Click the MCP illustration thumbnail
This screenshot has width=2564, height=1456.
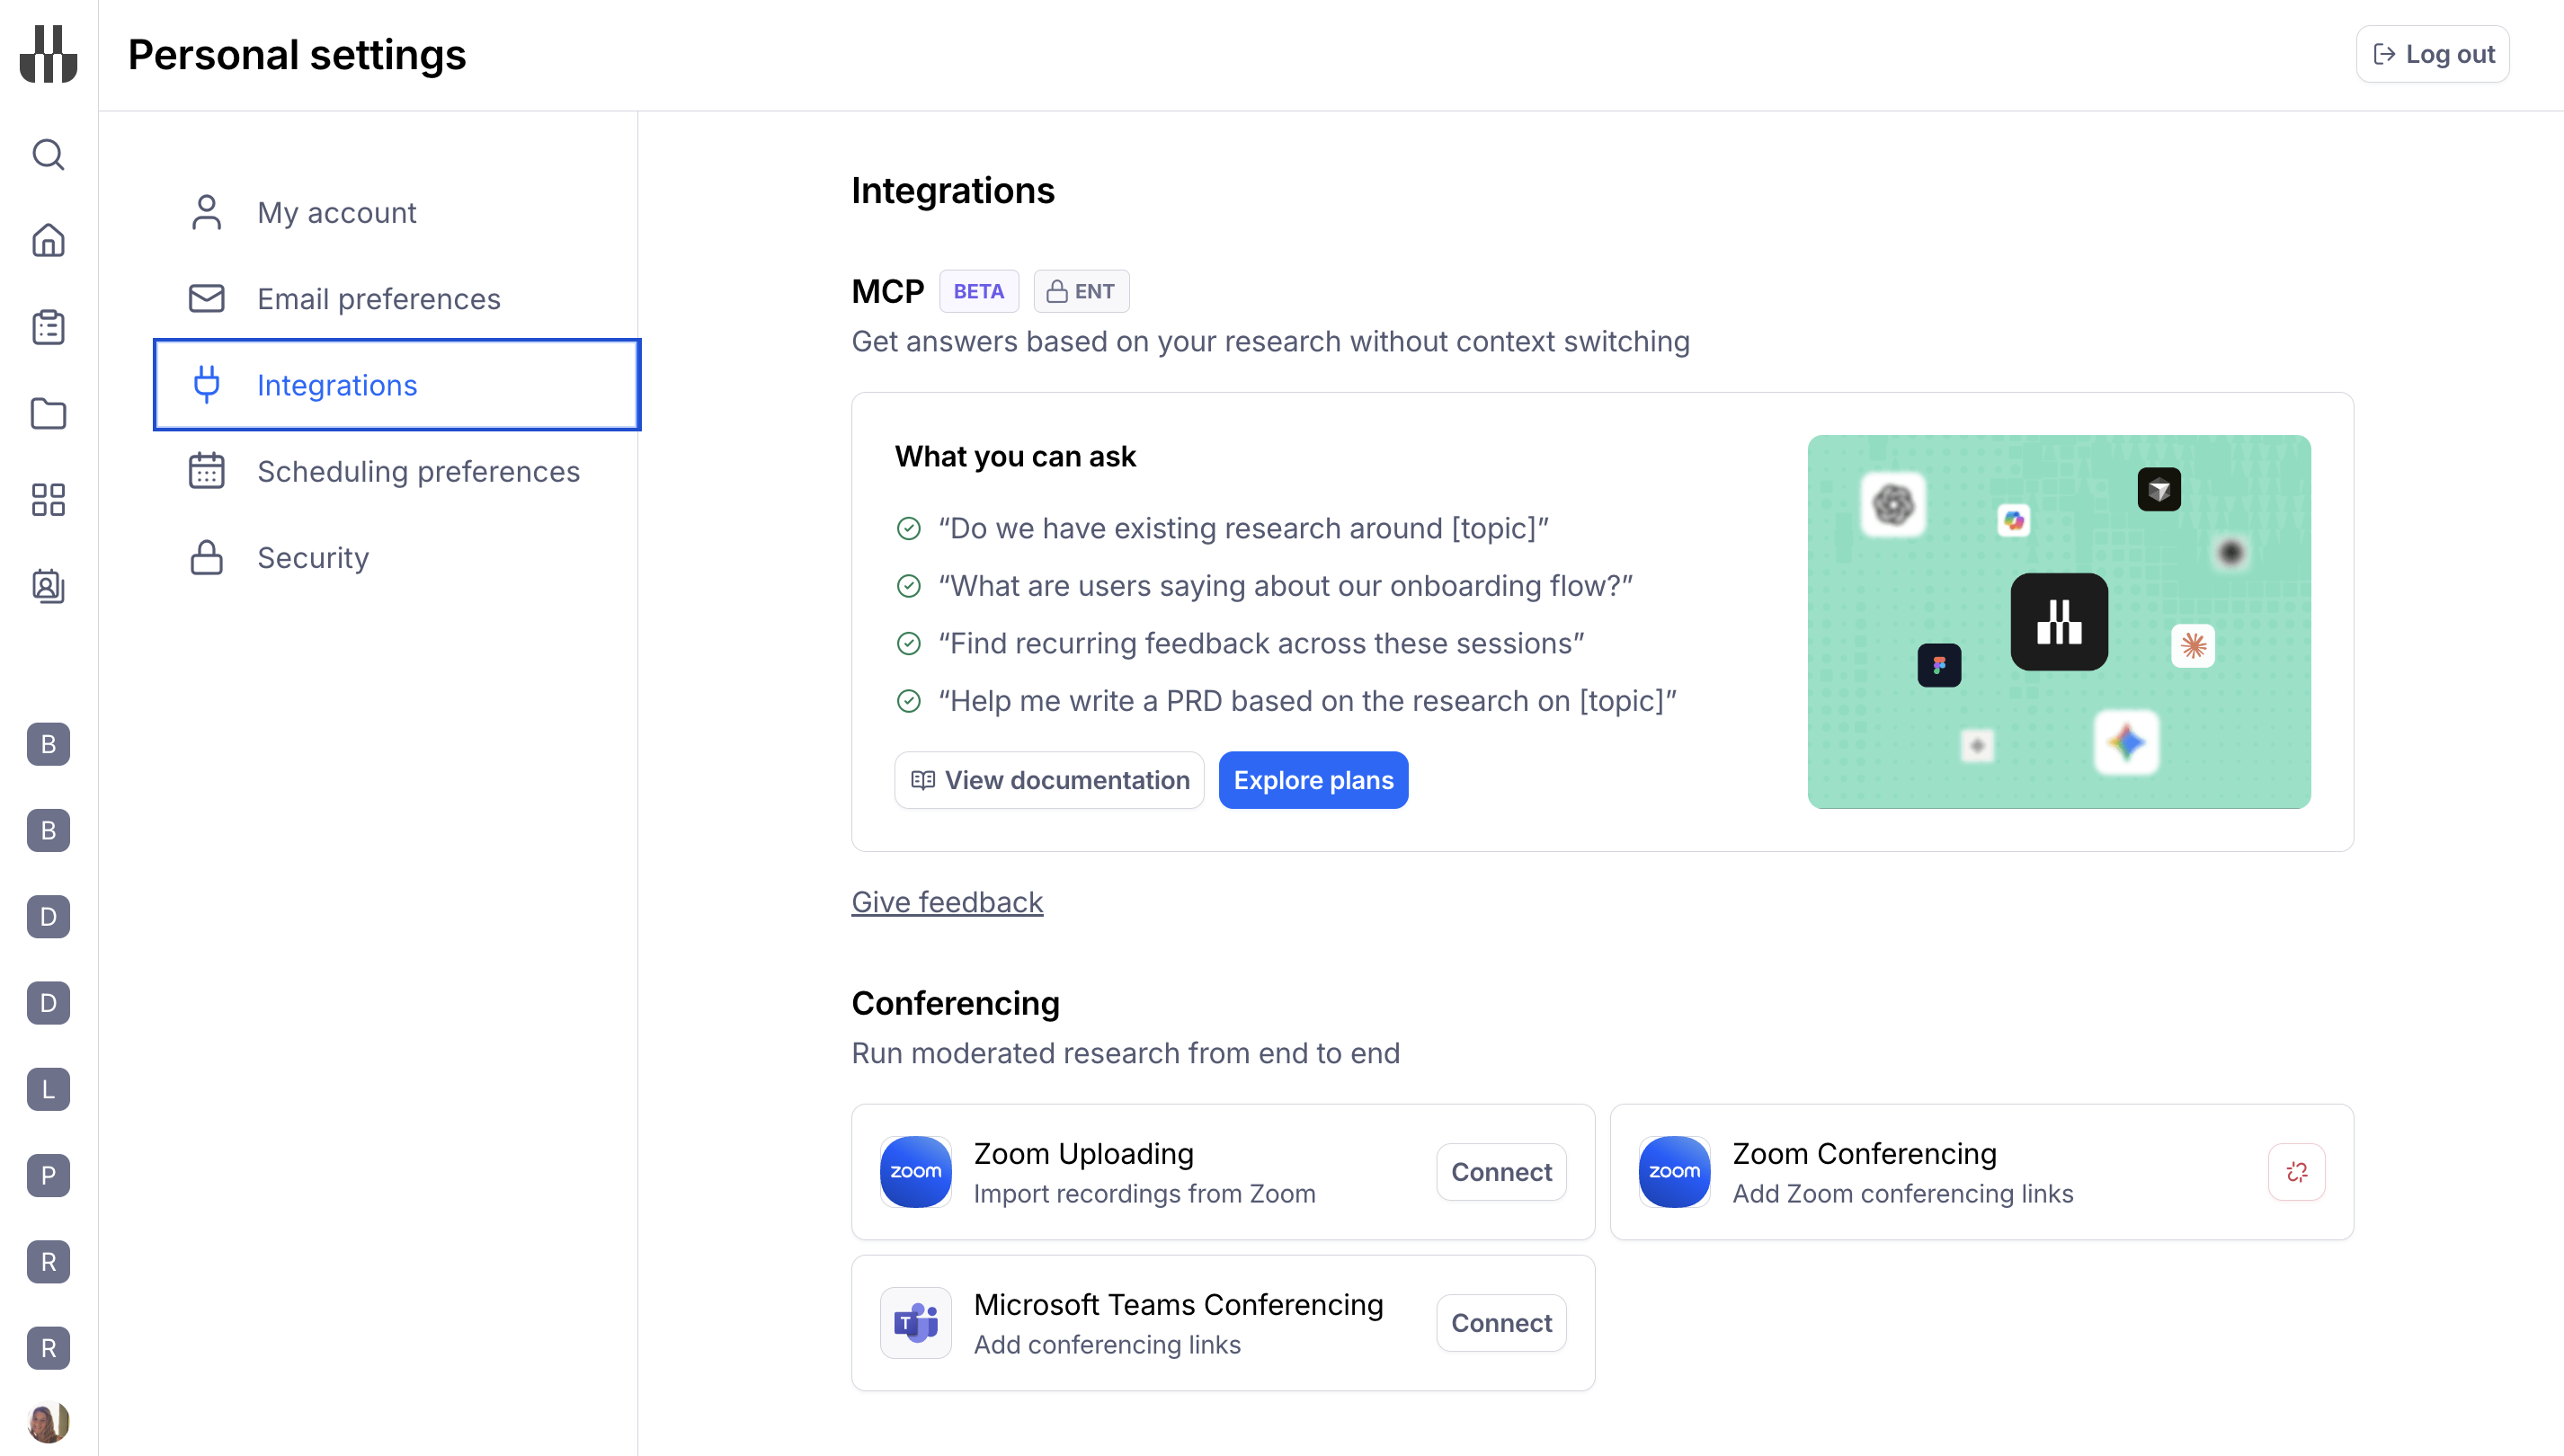coord(2059,622)
